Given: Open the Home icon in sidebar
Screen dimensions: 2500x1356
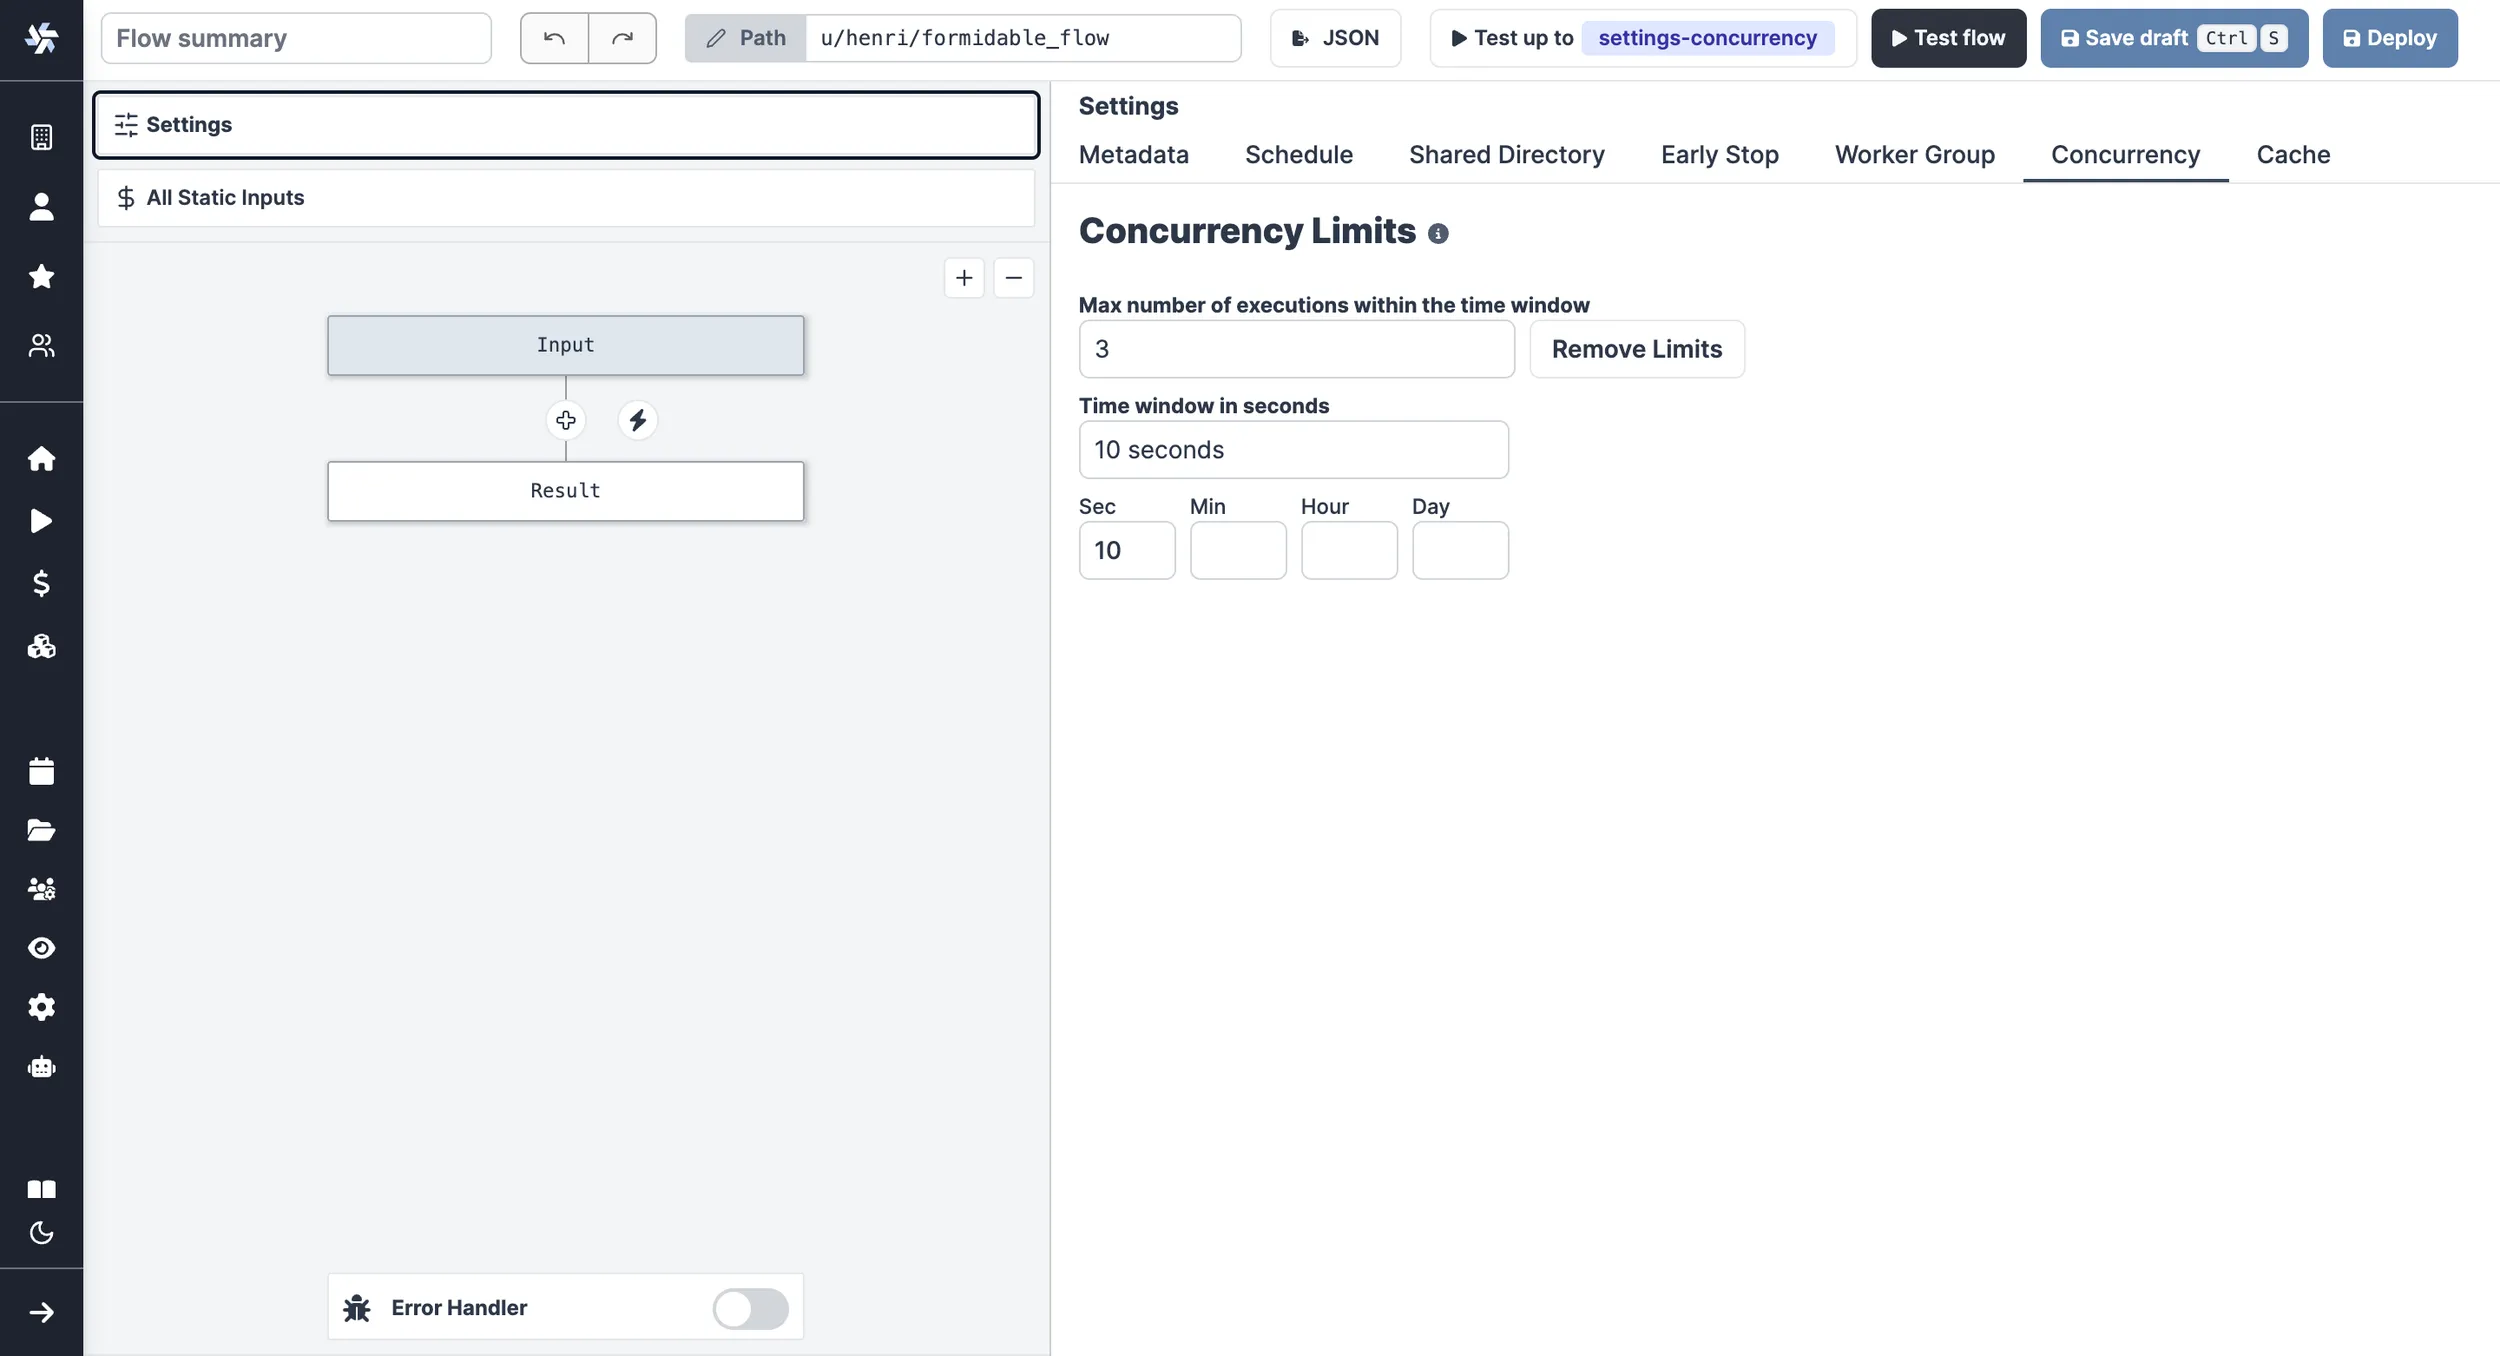Looking at the screenshot, I should [41, 459].
